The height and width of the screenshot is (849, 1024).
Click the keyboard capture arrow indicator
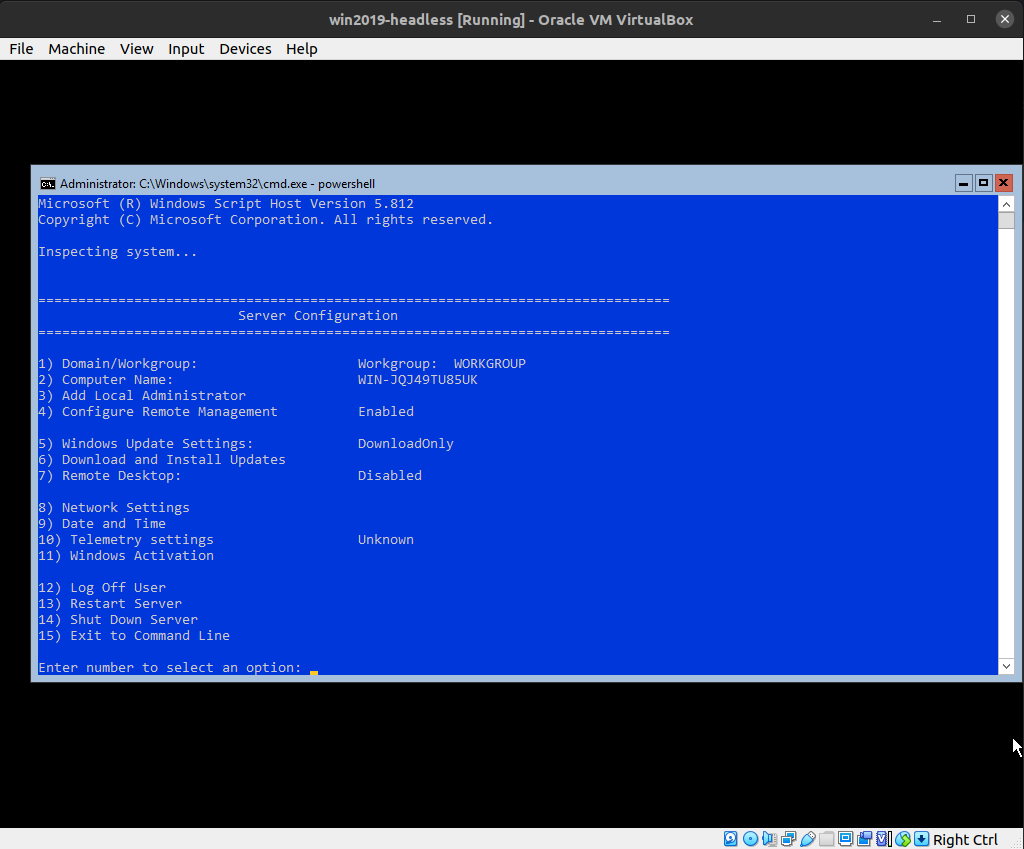[x=921, y=839]
